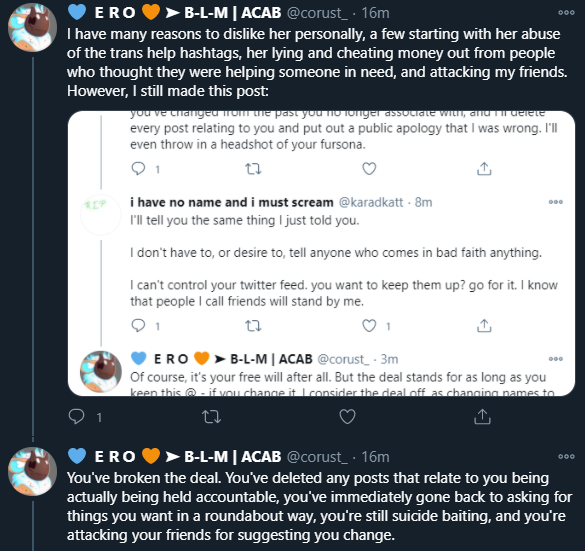
Task: Open the @karadkatt handle in embedded image
Action: pos(371,202)
